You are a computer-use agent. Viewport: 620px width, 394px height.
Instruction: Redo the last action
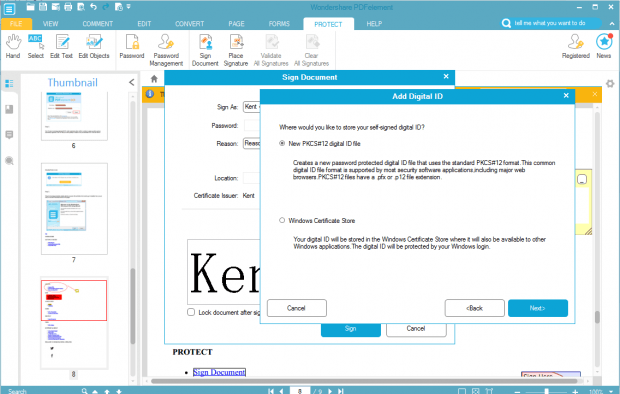click(x=106, y=7)
